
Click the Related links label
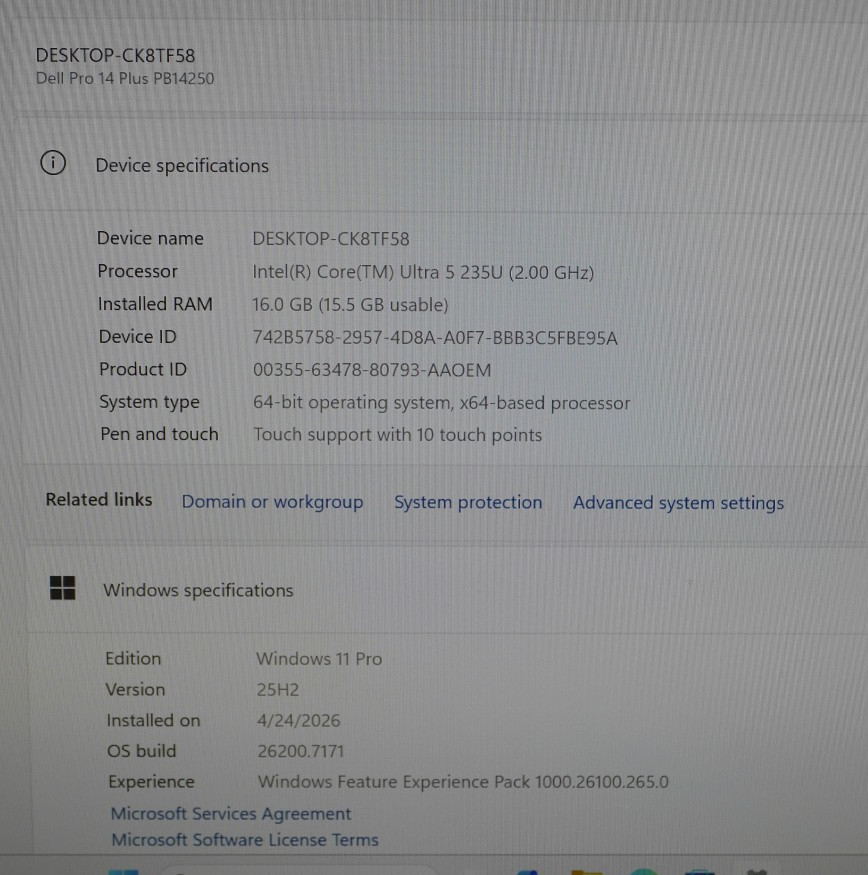99,499
